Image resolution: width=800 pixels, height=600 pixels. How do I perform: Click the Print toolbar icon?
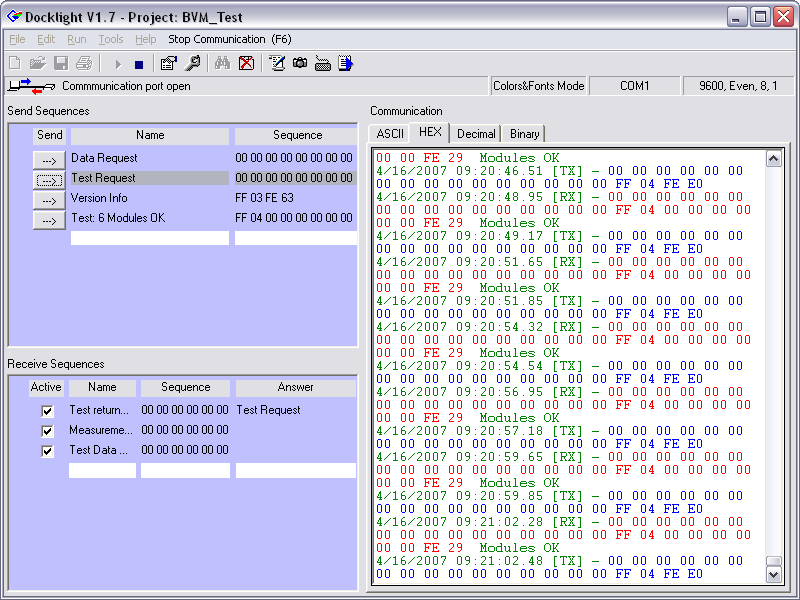click(84, 63)
